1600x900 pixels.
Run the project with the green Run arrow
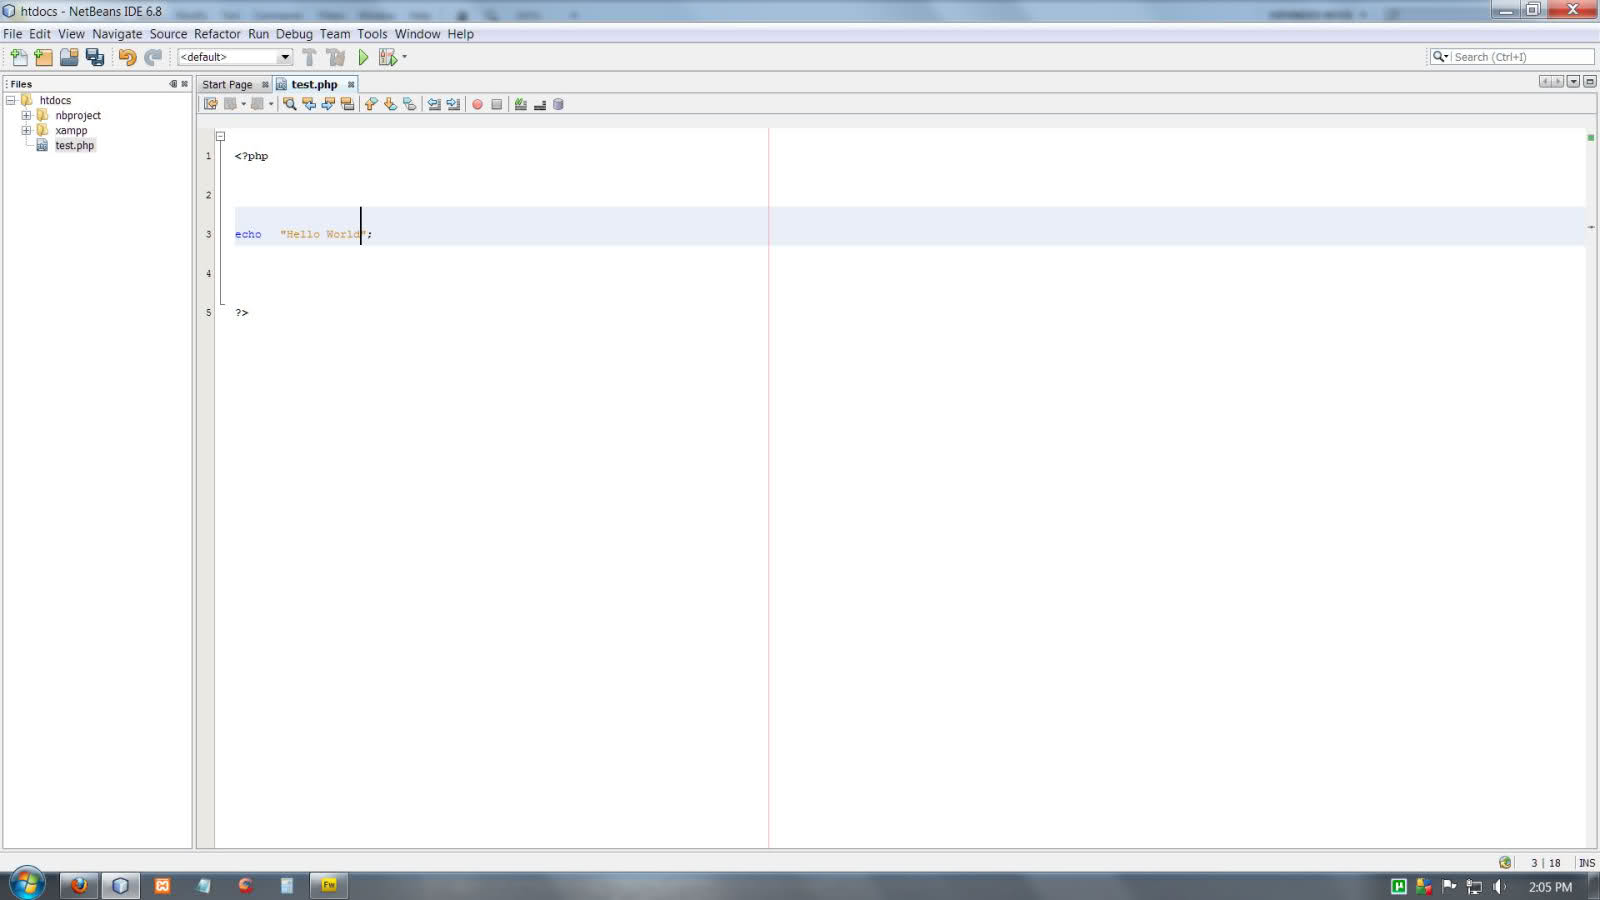[x=363, y=57]
